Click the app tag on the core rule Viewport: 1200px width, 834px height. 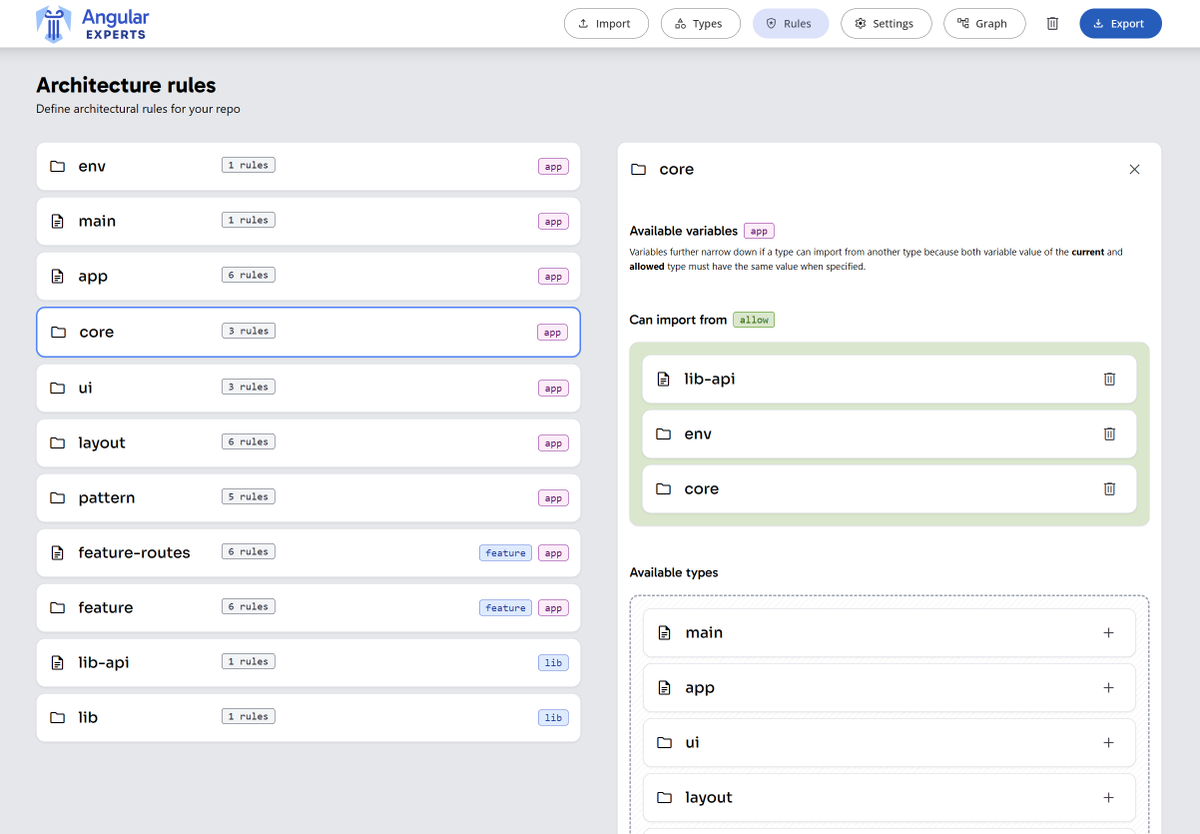[x=553, y=332]
